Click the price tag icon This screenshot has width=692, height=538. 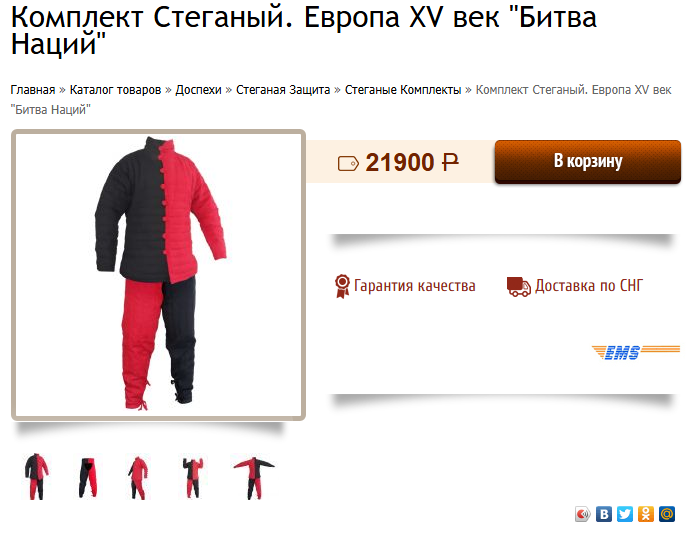[x=348, y=163]
